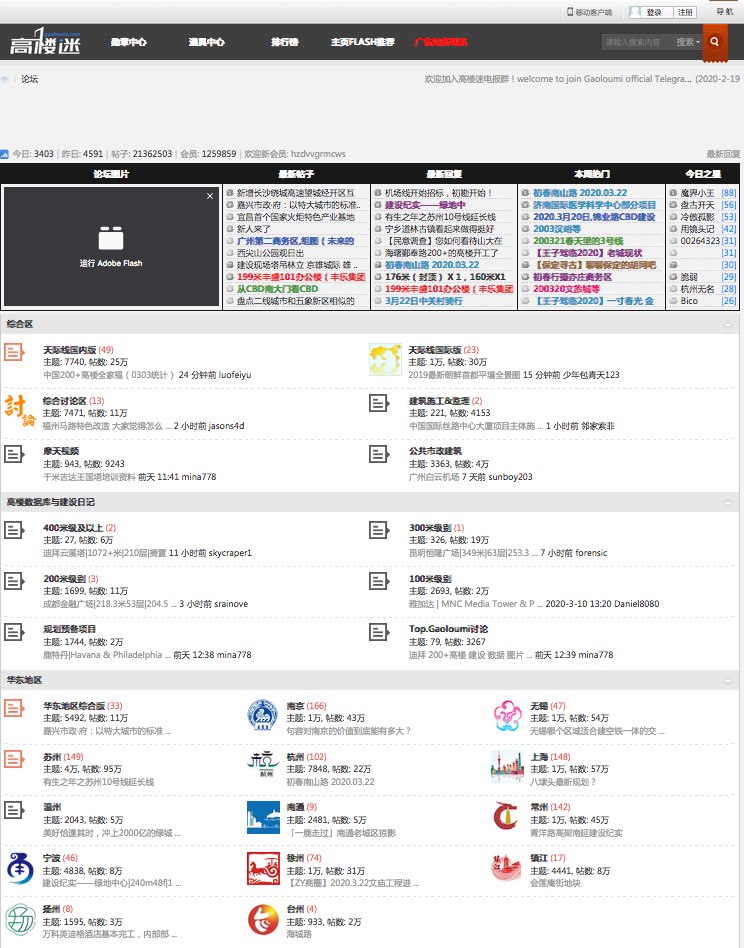Open the 天际线国内版 orange forum icon
The height and width of the screenshot is (948, 744).
(x=15, y=352)
